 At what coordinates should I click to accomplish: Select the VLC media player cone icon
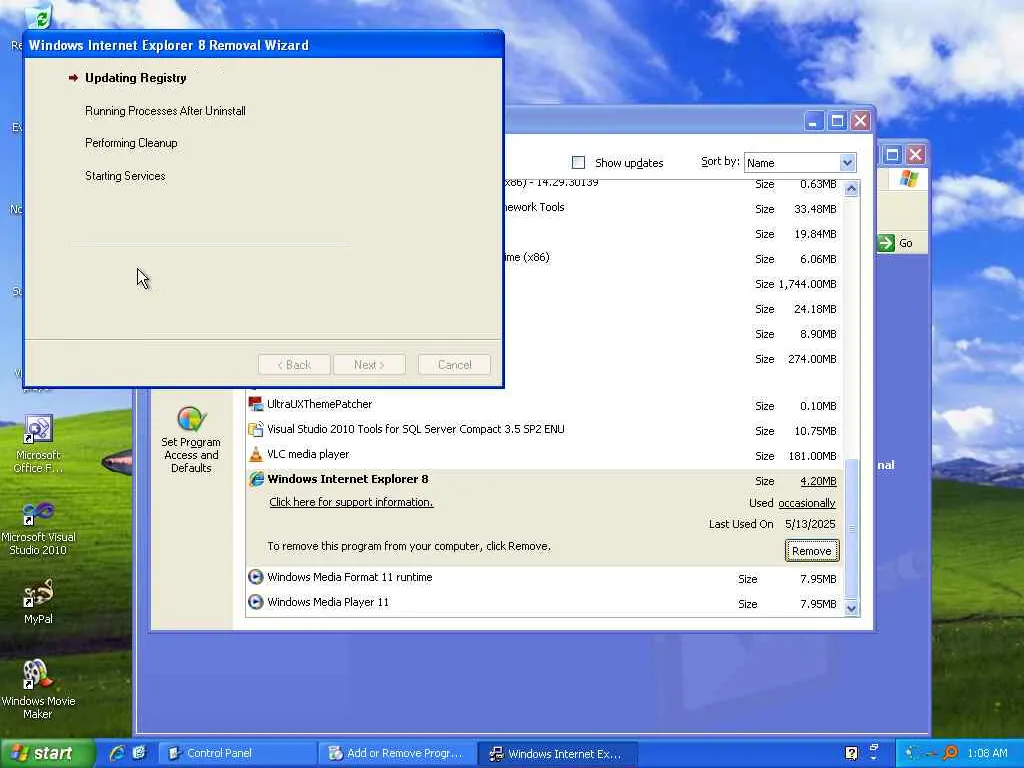(256, 454)
